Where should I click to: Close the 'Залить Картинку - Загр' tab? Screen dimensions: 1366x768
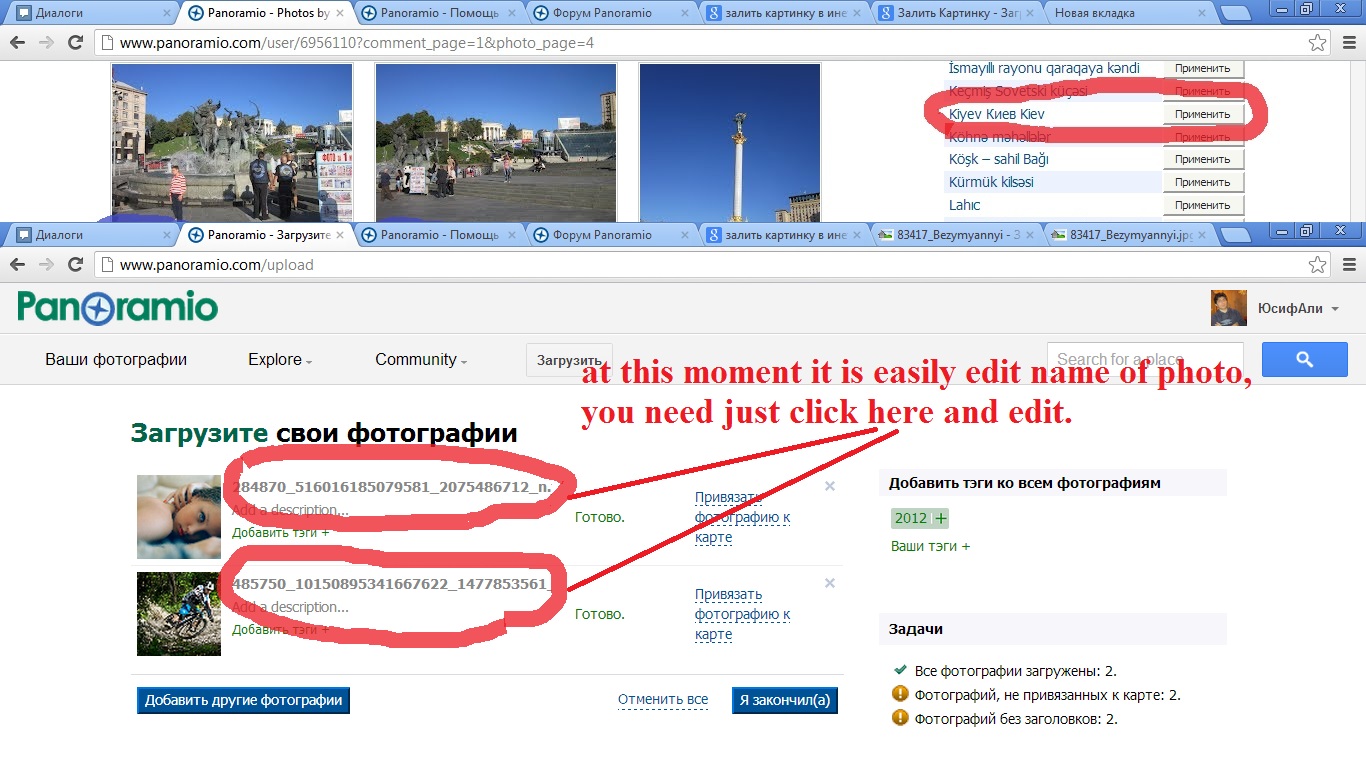[x=1029, y=13]
